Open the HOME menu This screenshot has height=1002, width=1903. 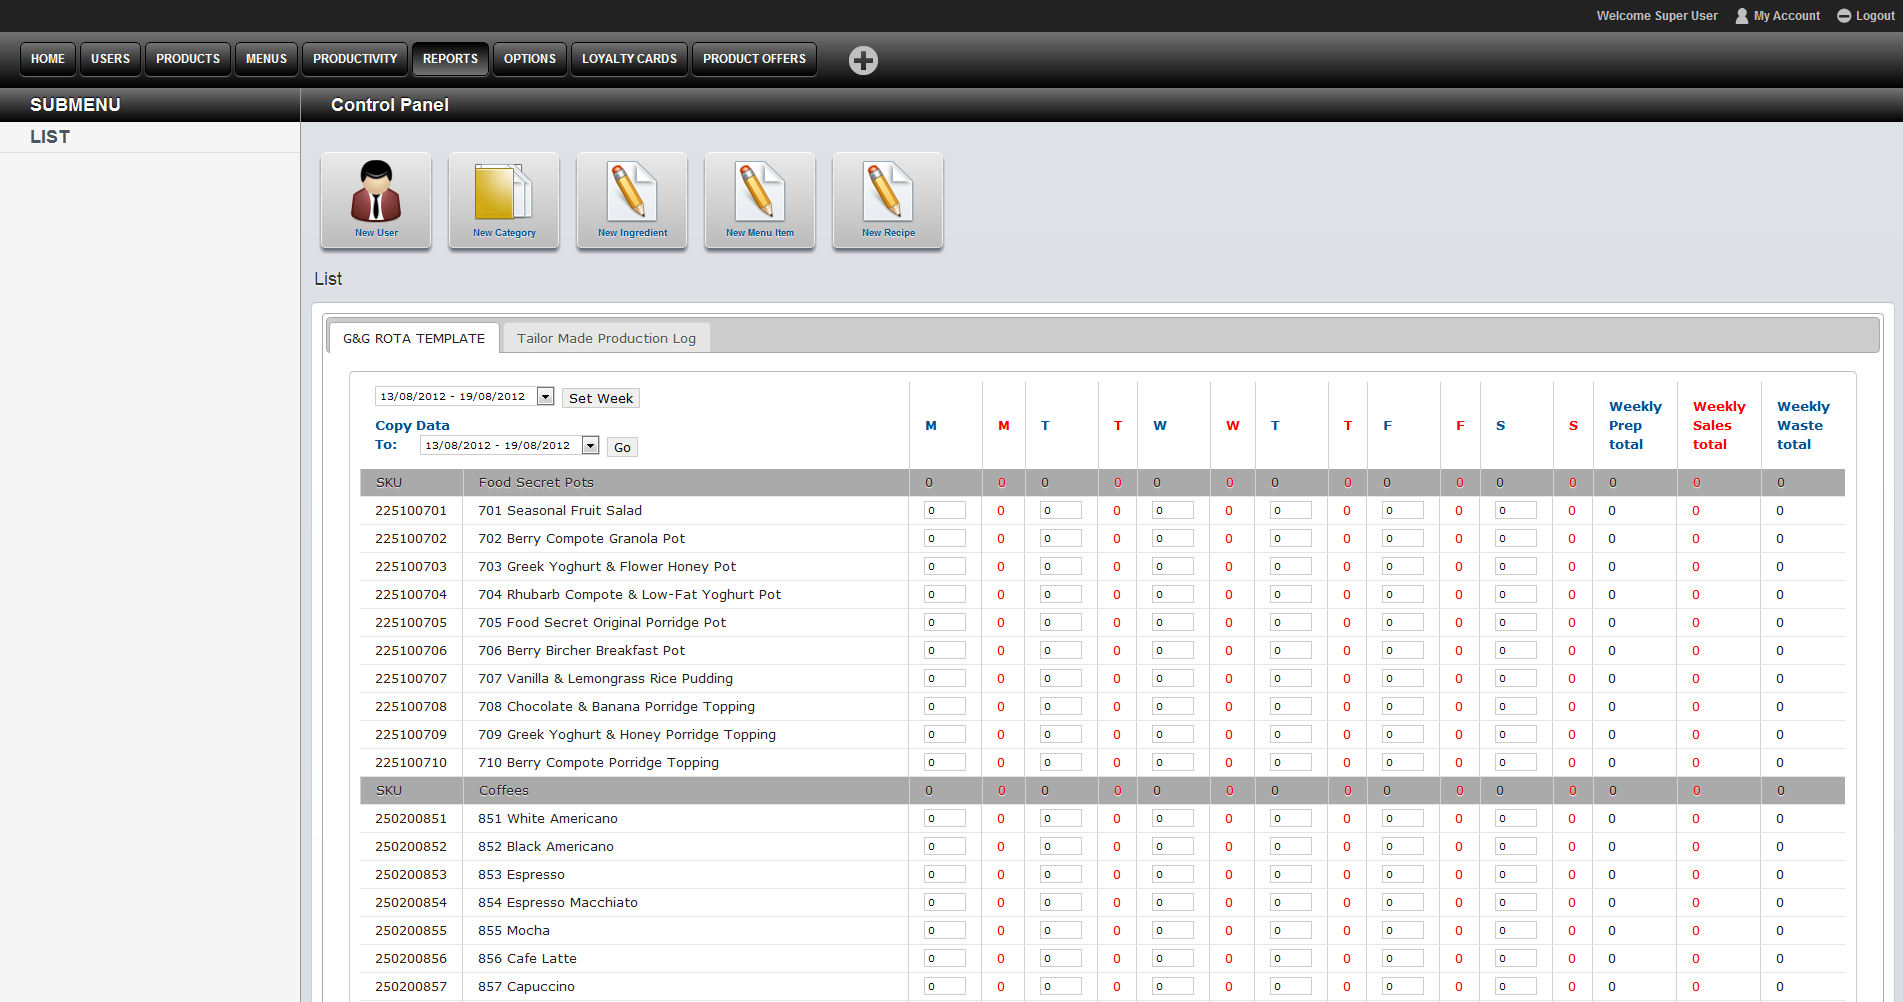[48, 59]
